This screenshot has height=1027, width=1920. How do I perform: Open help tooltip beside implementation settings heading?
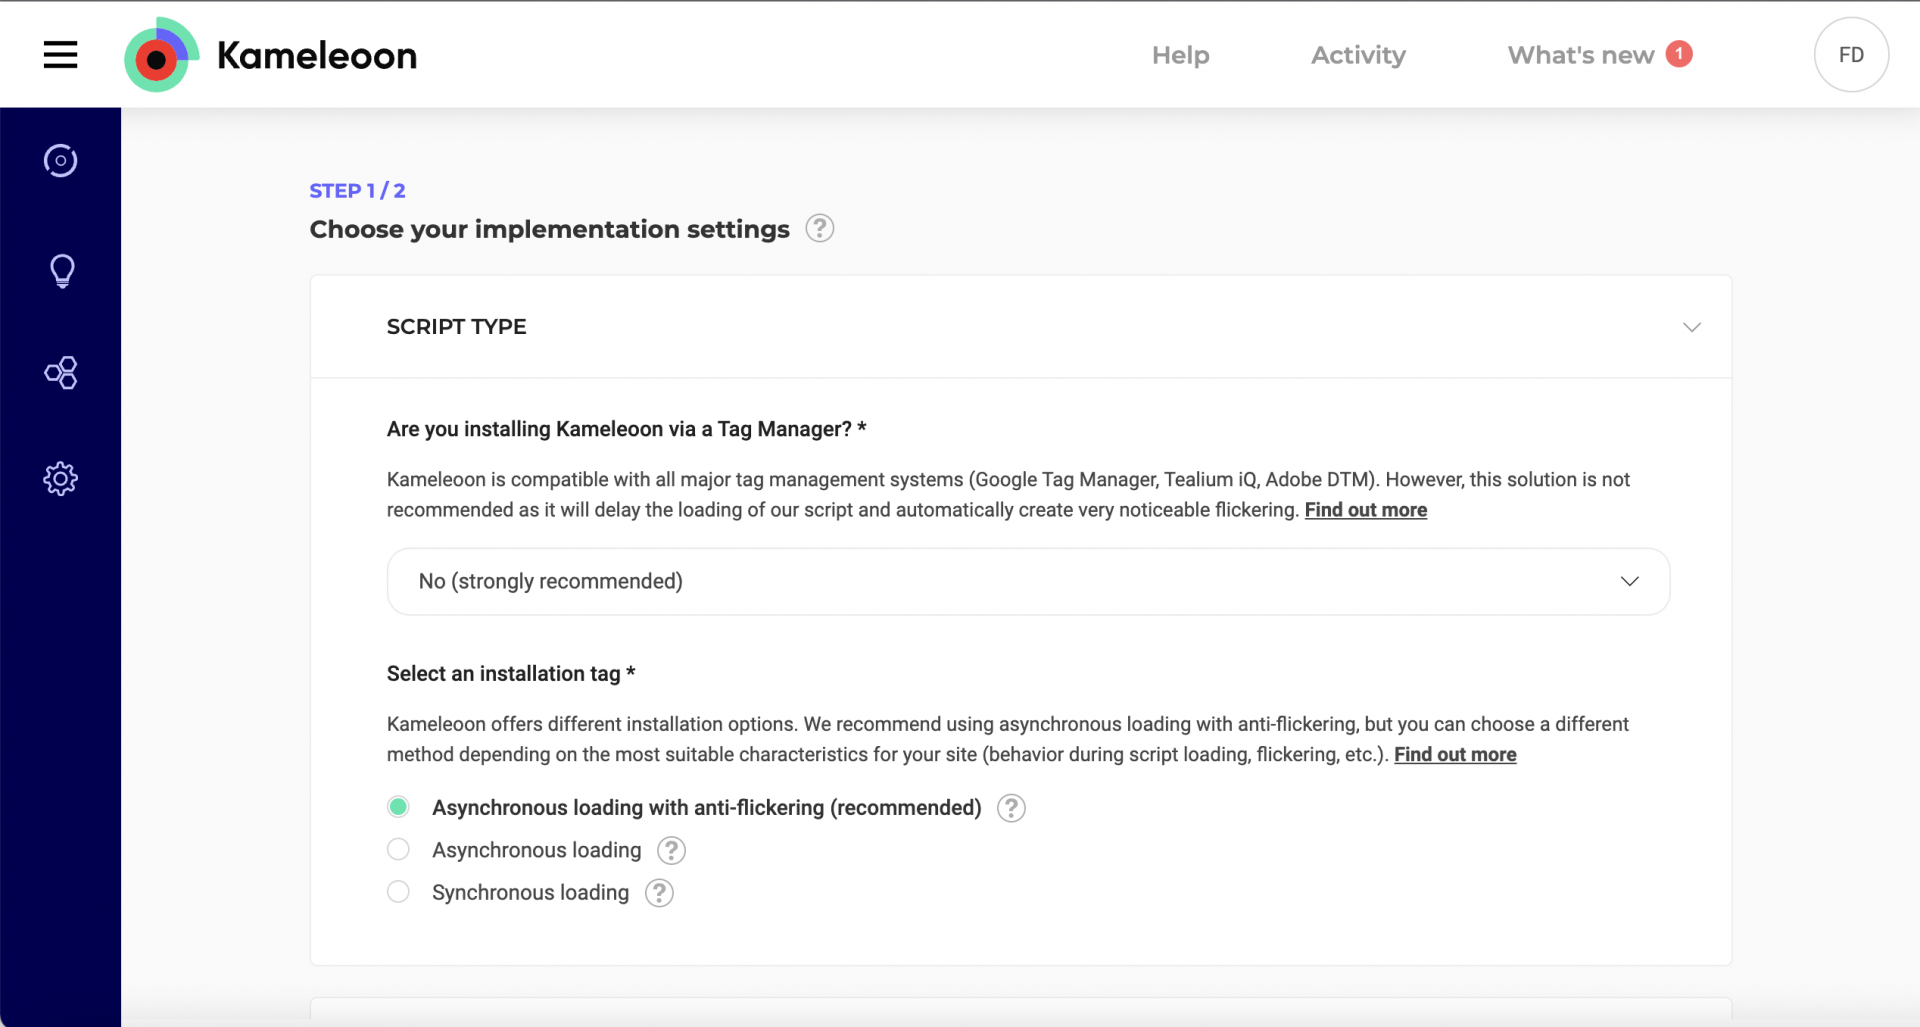(x=819, y=229)
